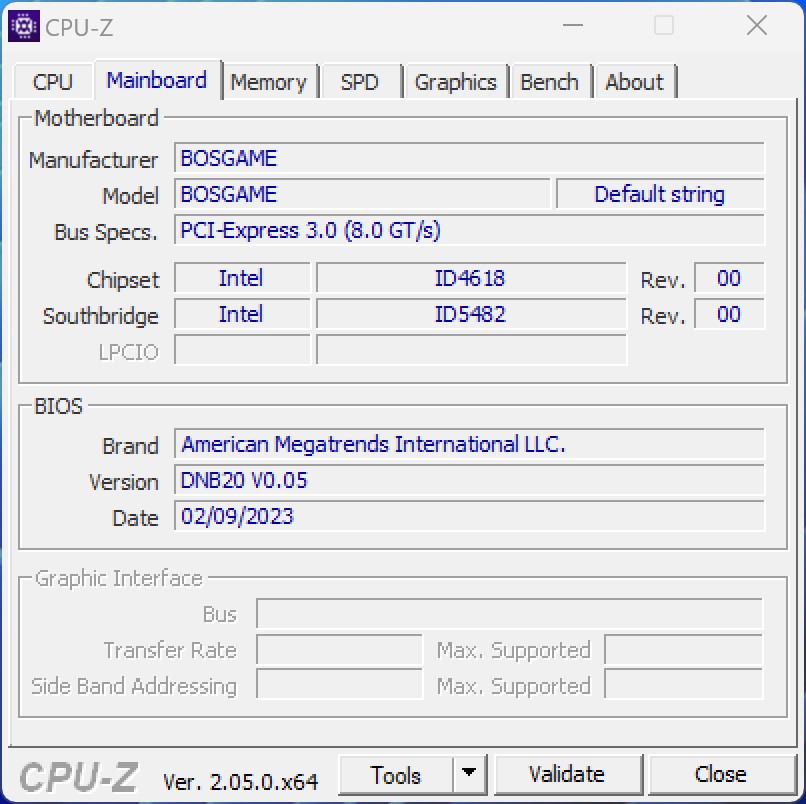806x804 pixels.
Task: Click the Tools button
Action: point(395,775)
